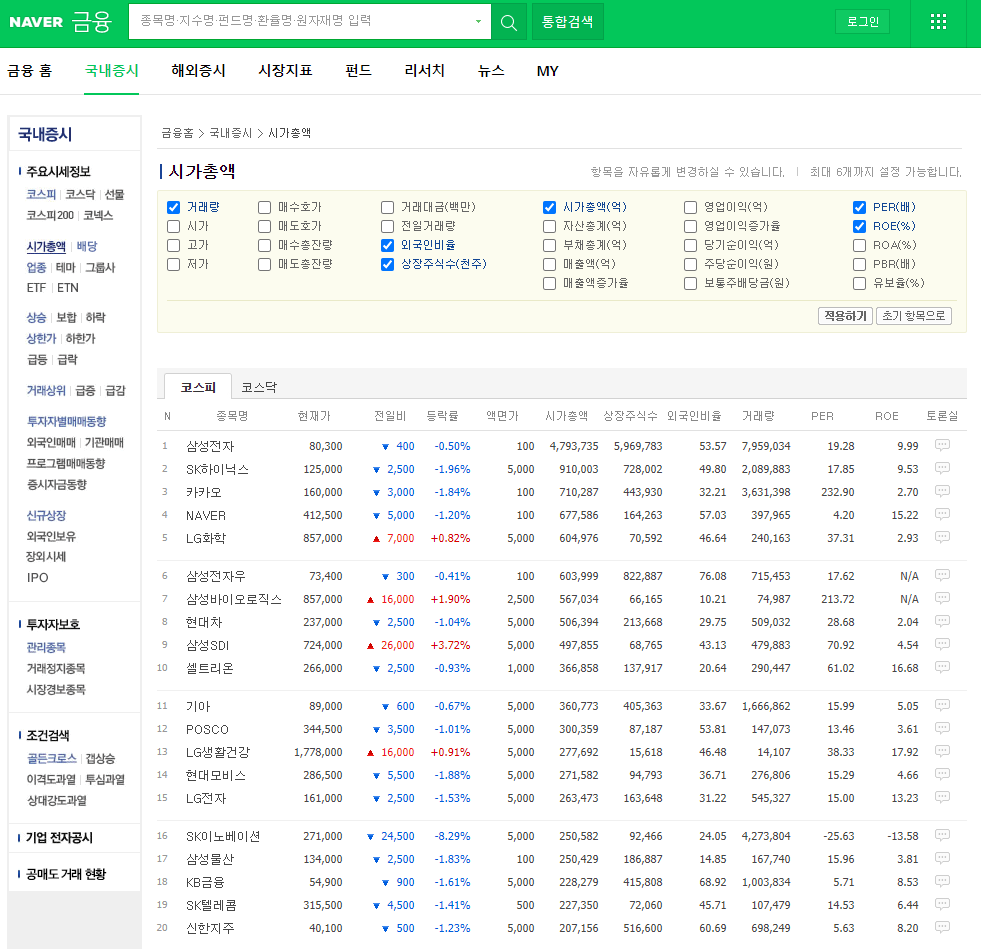981x949 pixels.
Task: Tick the PBR(배) checkbox
Action: [860, 265]
